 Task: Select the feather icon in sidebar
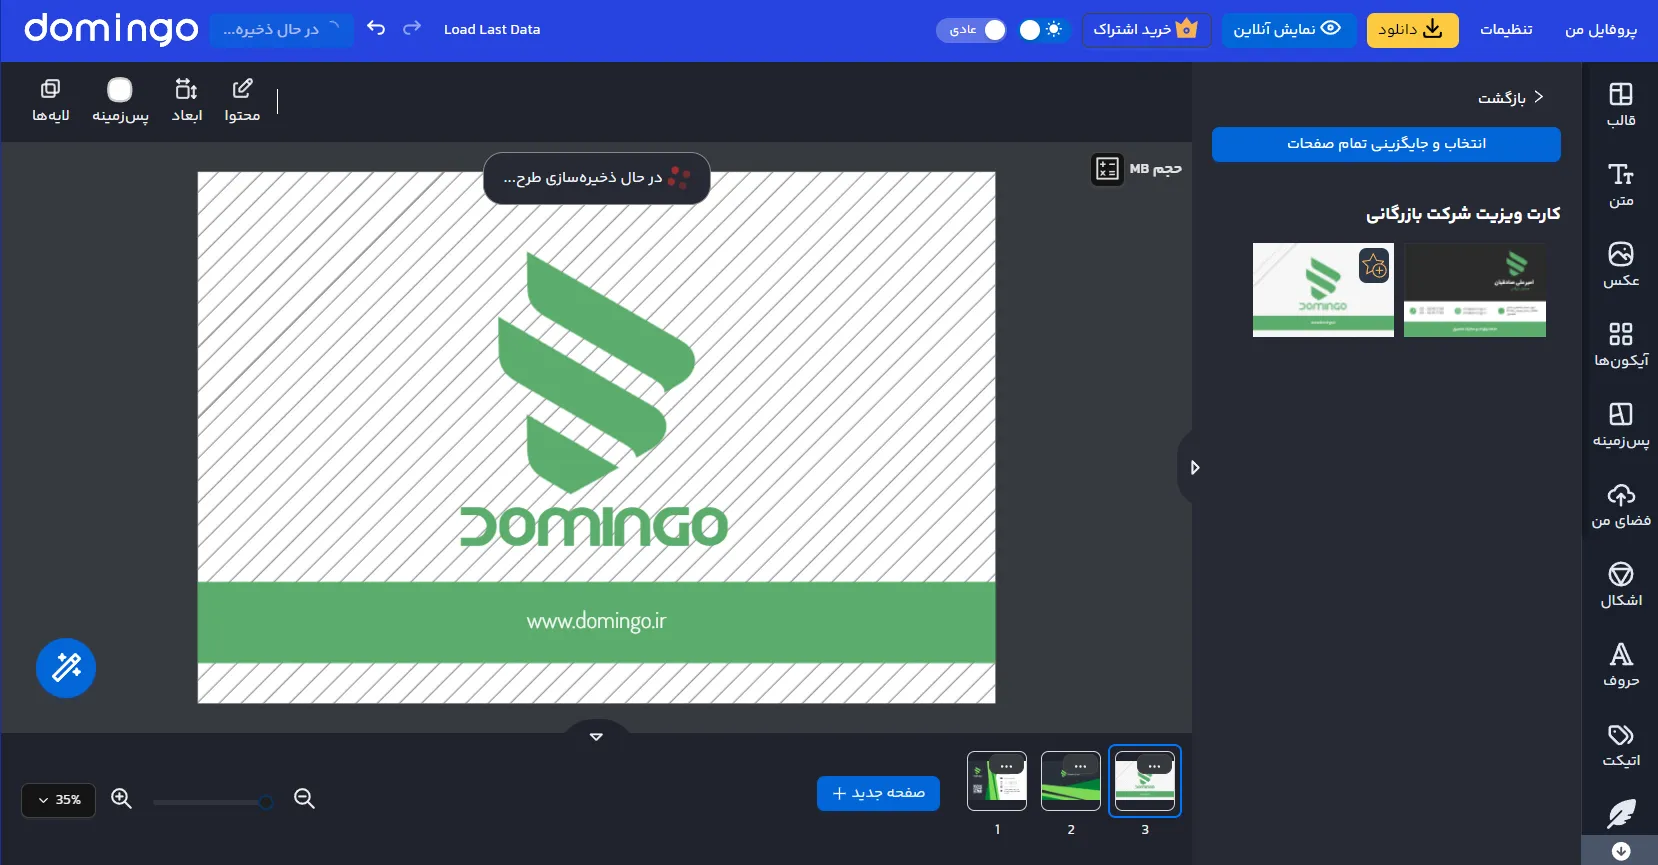[x=1620, y=813]
